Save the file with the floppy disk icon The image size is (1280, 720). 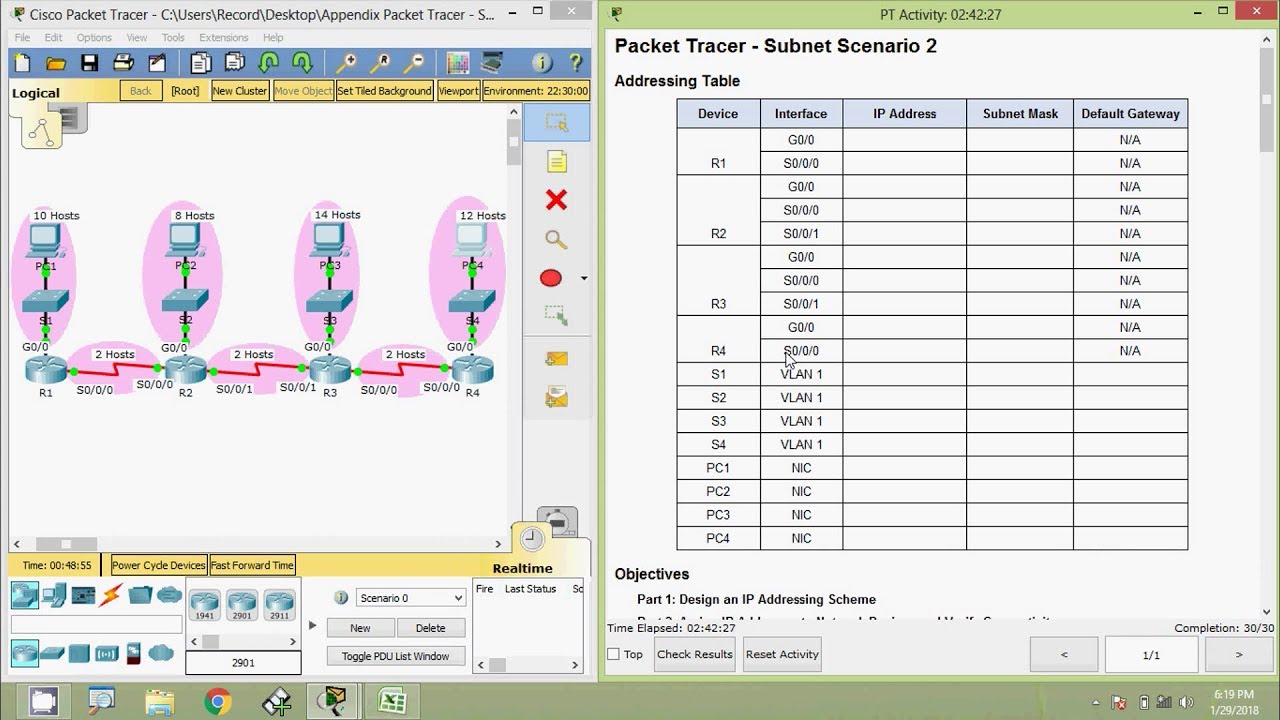pos(89,63)
